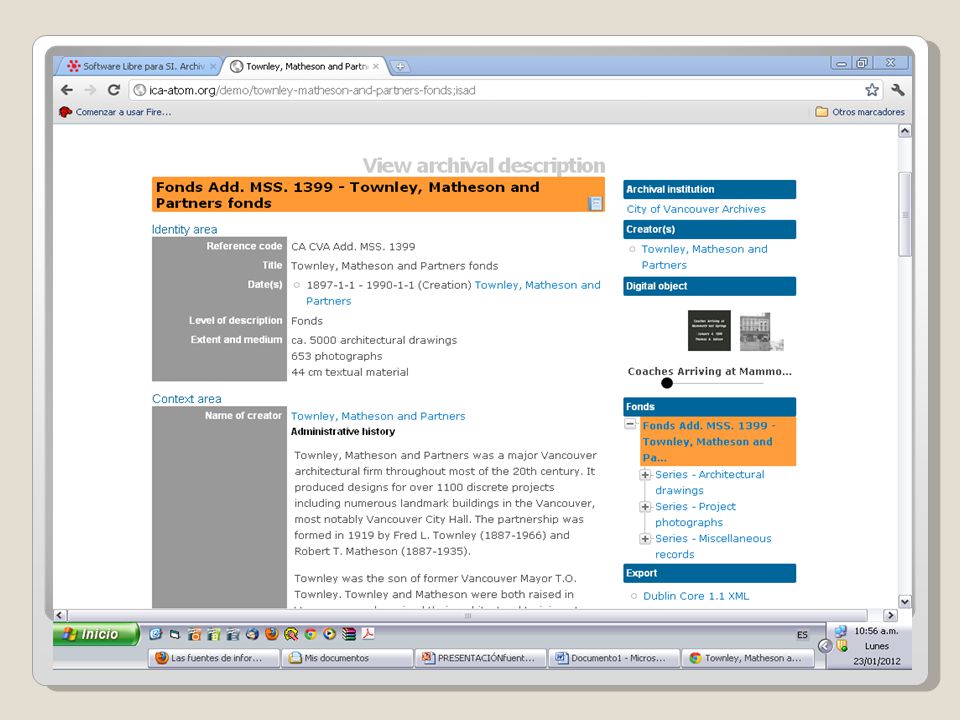Open the Comenzar a usar Firefox bookmark
This screenshot has height=720, width=960.
tap(115, 112)
